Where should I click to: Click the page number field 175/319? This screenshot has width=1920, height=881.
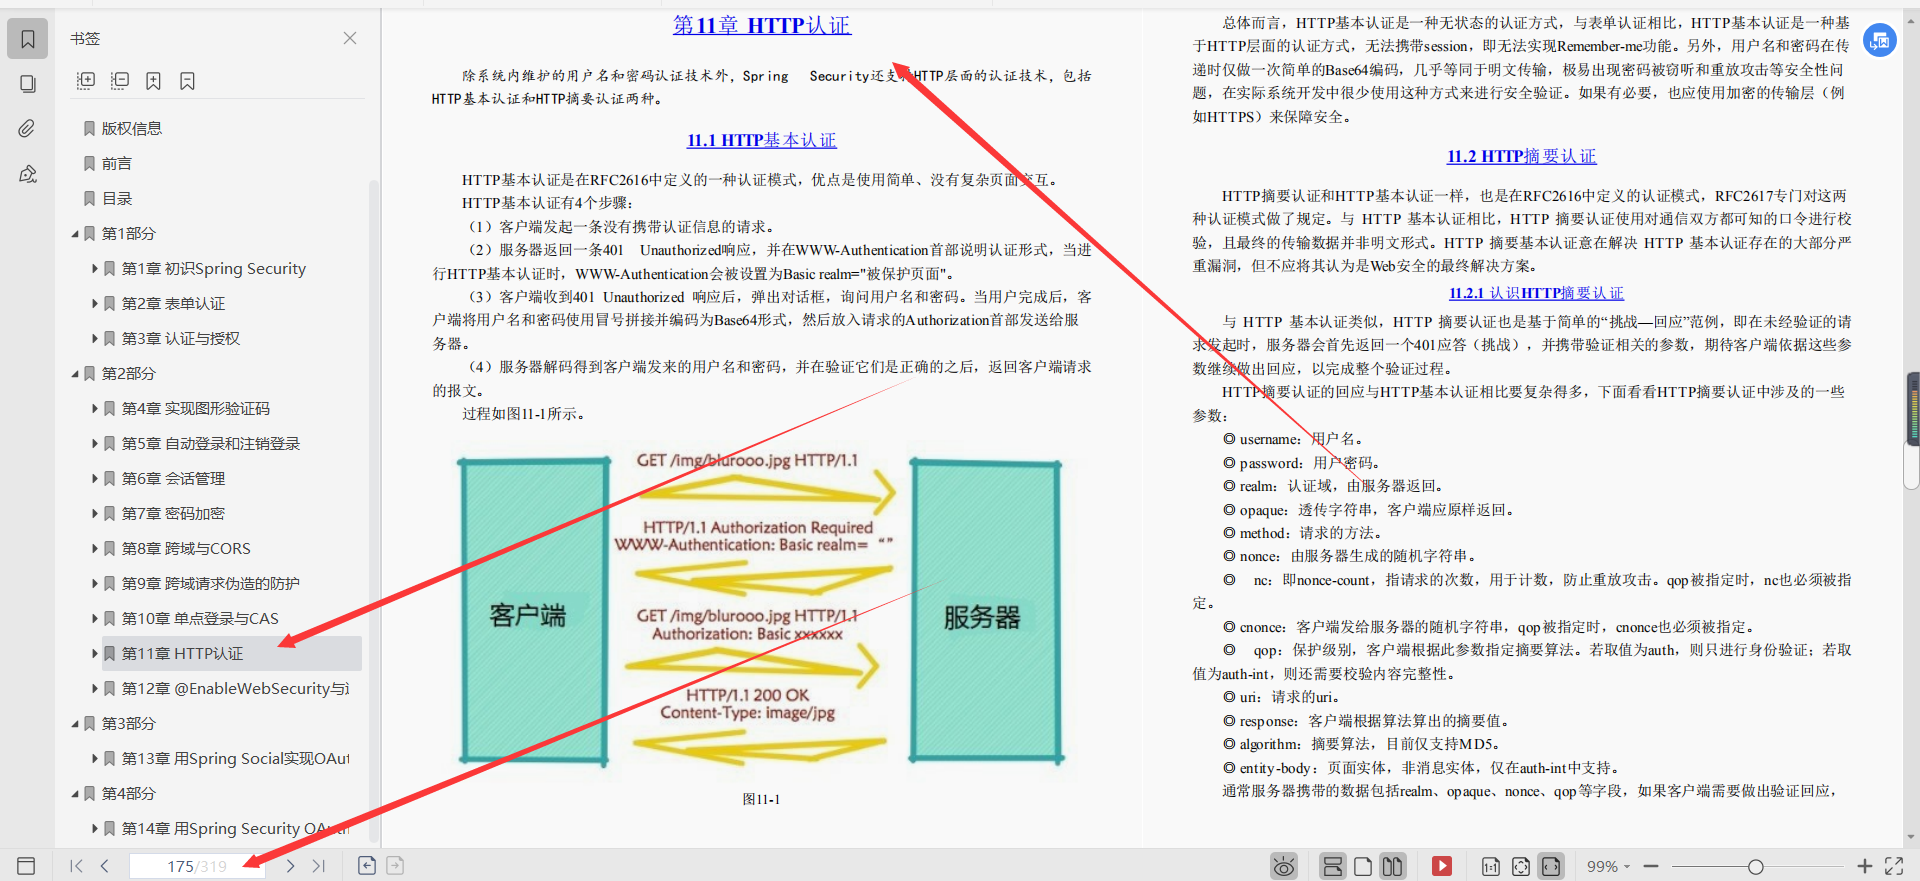tap(197, 866)
